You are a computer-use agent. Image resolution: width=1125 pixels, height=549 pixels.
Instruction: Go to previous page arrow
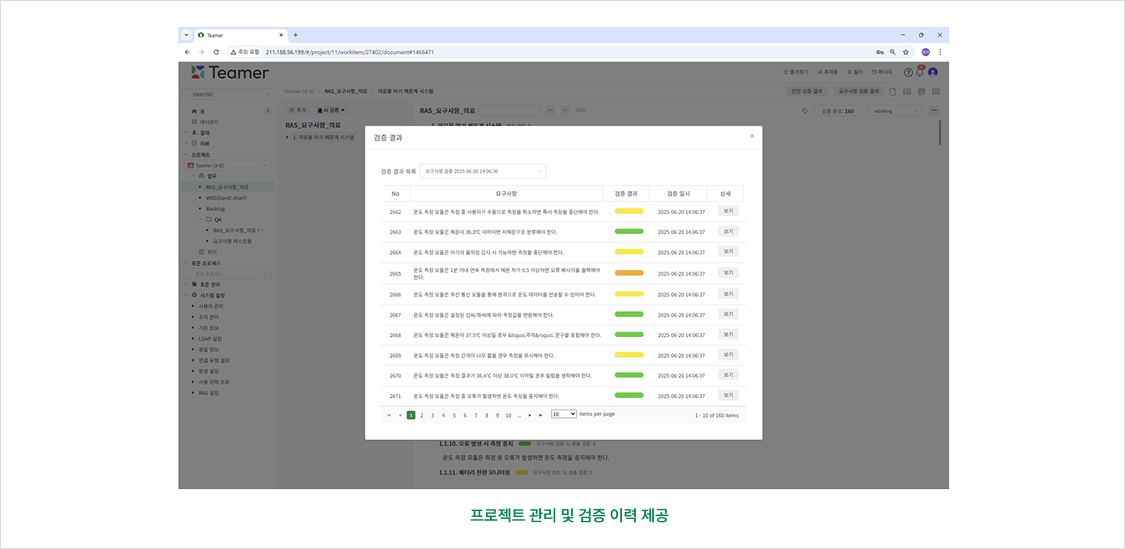[400, 415]
